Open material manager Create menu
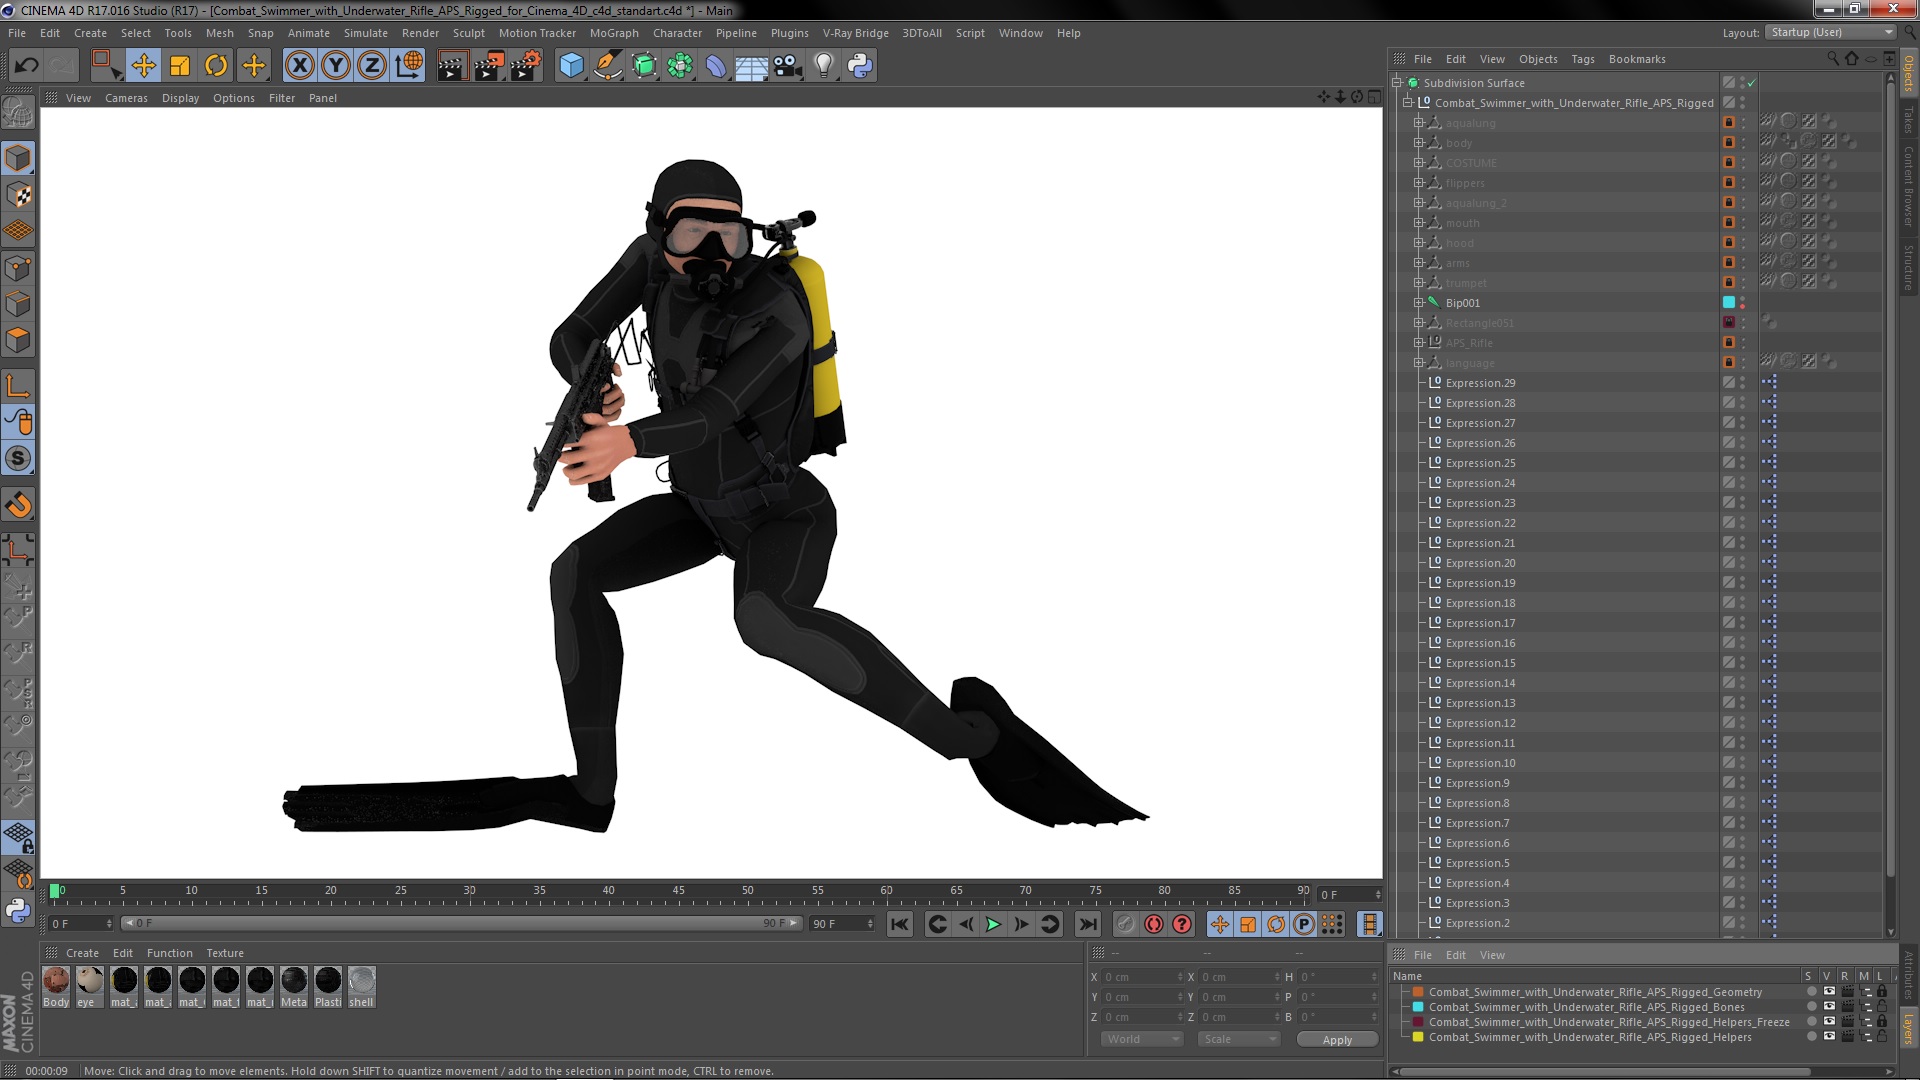The height and width of the screenshot is (1080, 1920). click(x=82, y=953)
